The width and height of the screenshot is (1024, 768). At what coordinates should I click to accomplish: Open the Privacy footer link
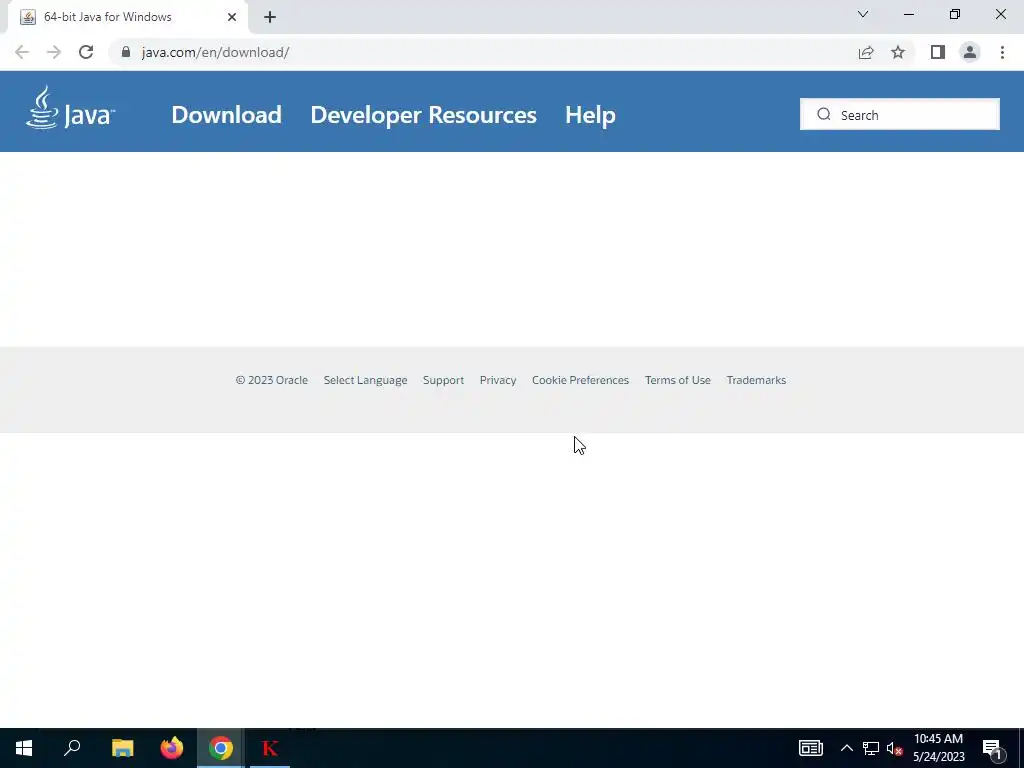click(498, 380)
